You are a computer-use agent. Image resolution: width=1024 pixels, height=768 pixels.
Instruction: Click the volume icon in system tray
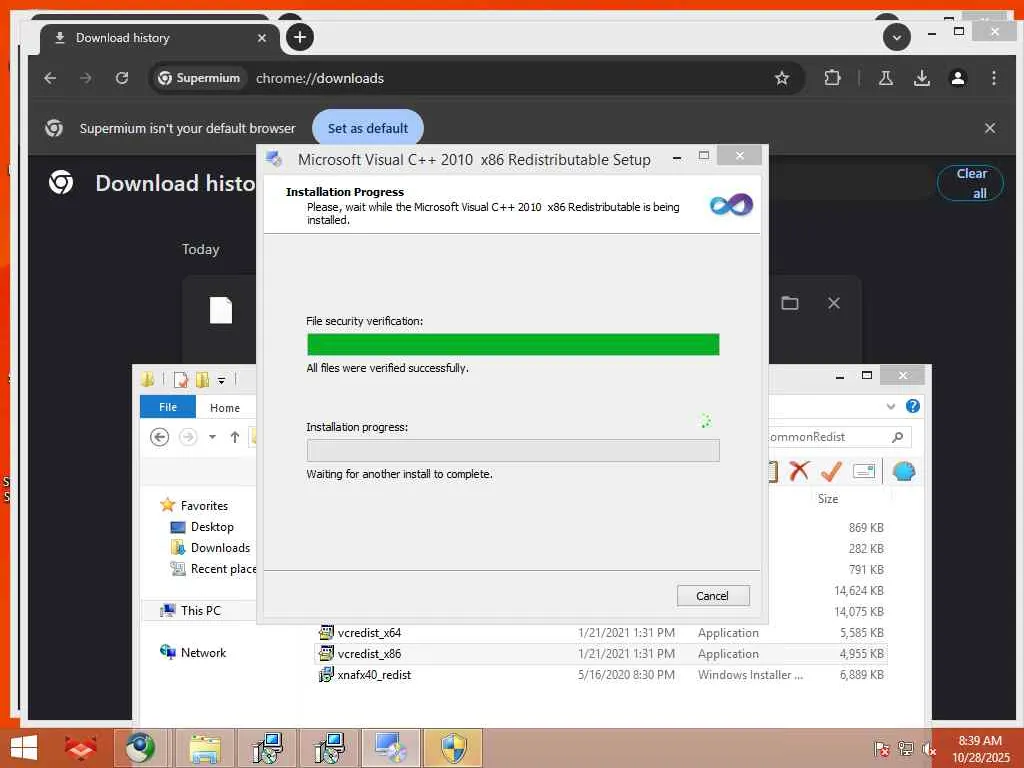click(928, 749)
